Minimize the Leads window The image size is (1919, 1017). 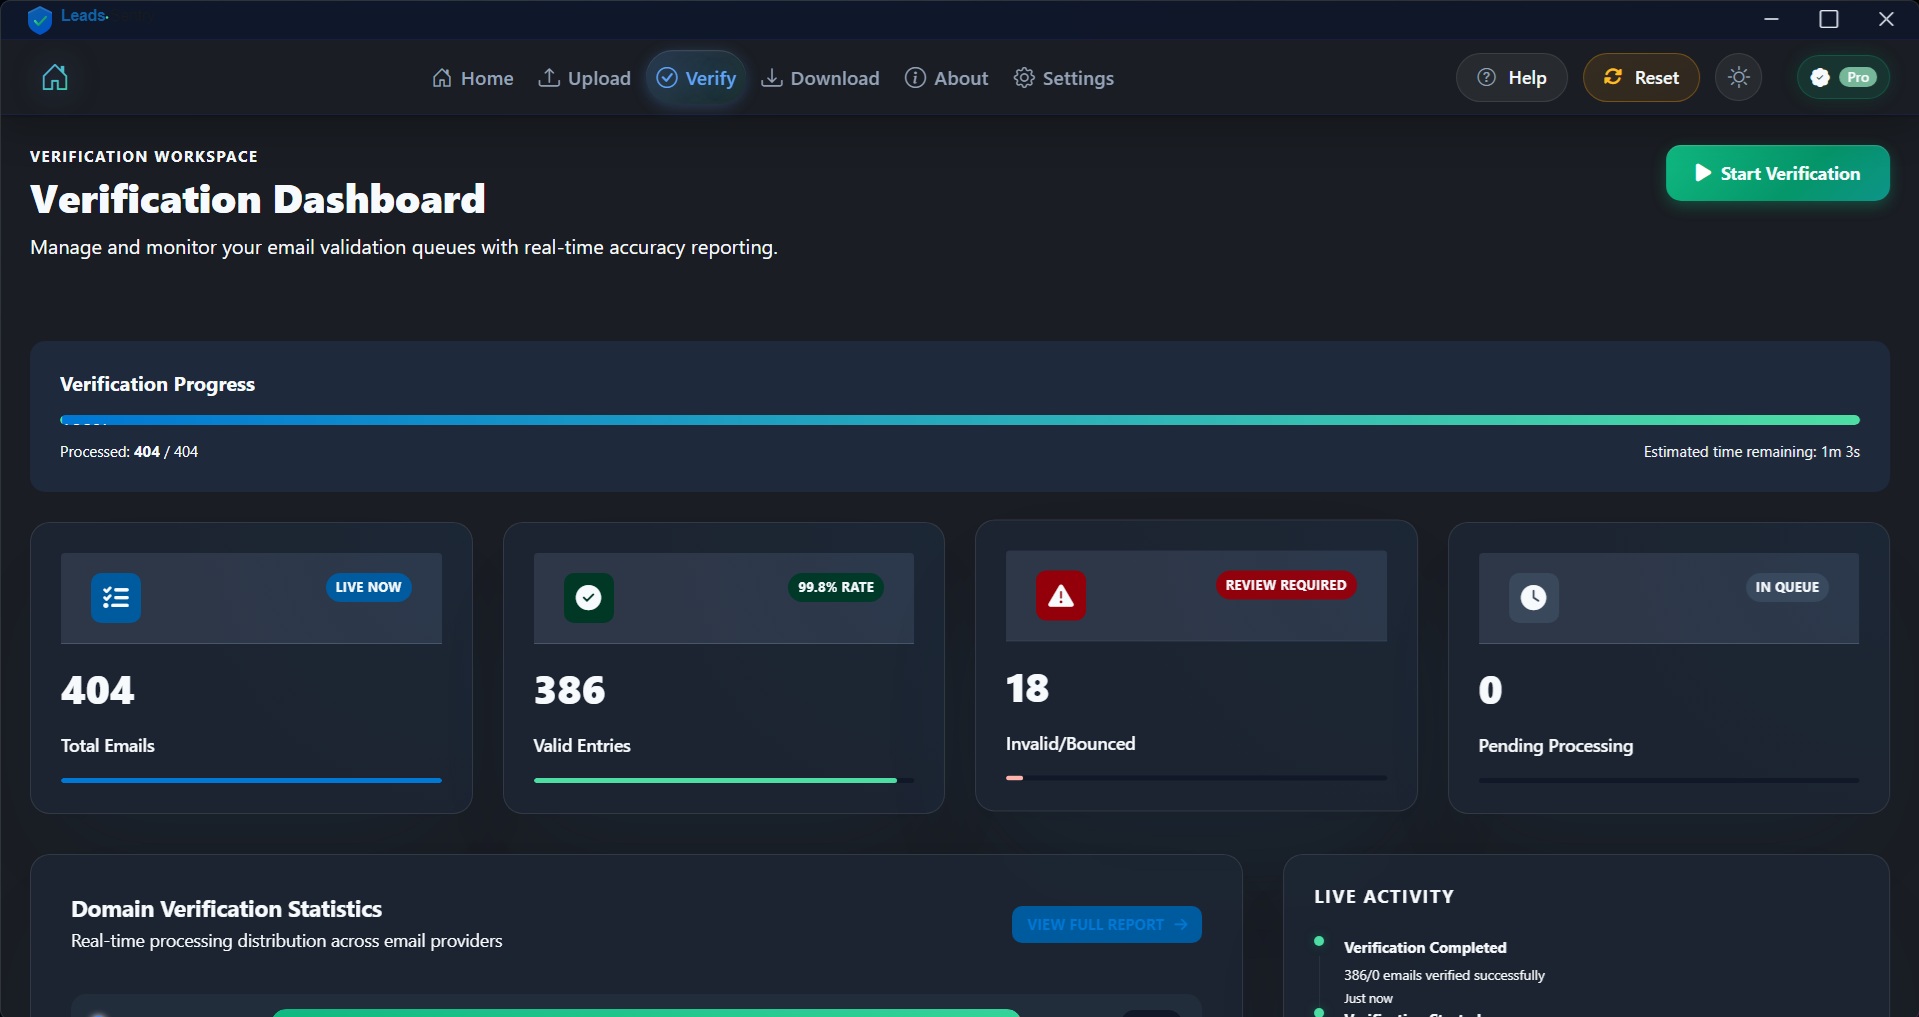1771,19
